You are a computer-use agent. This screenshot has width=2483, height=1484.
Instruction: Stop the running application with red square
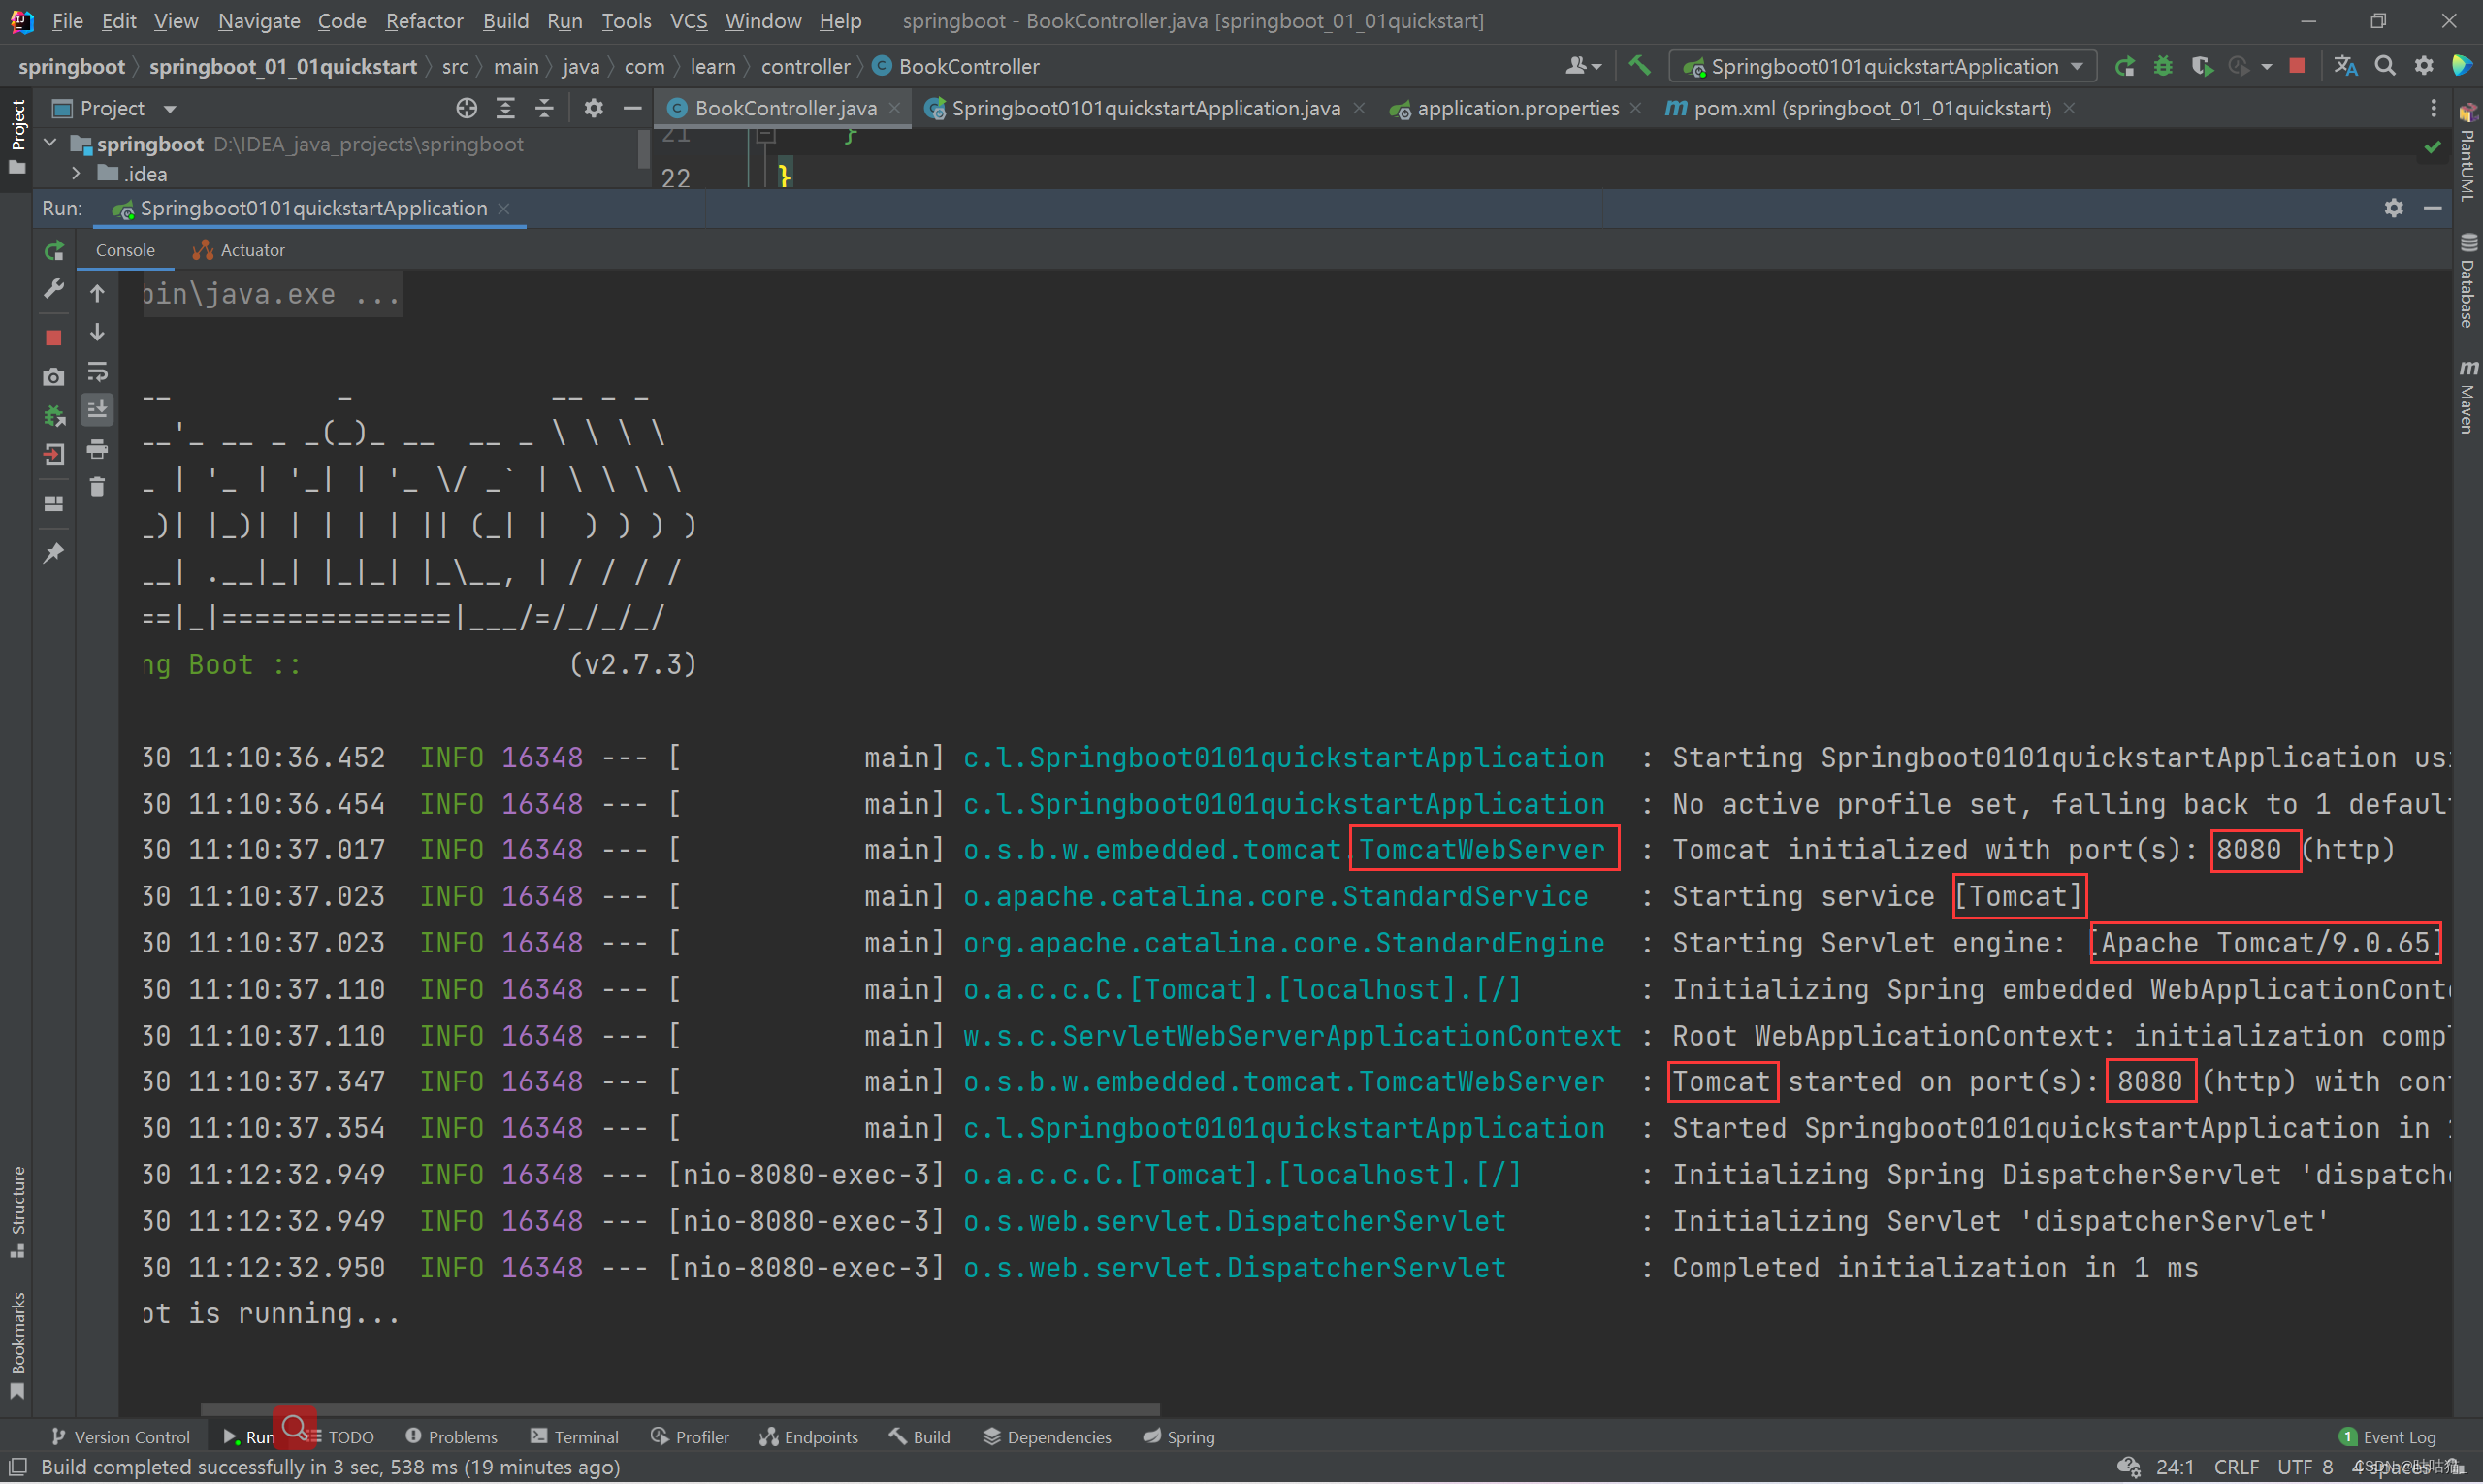54,338
